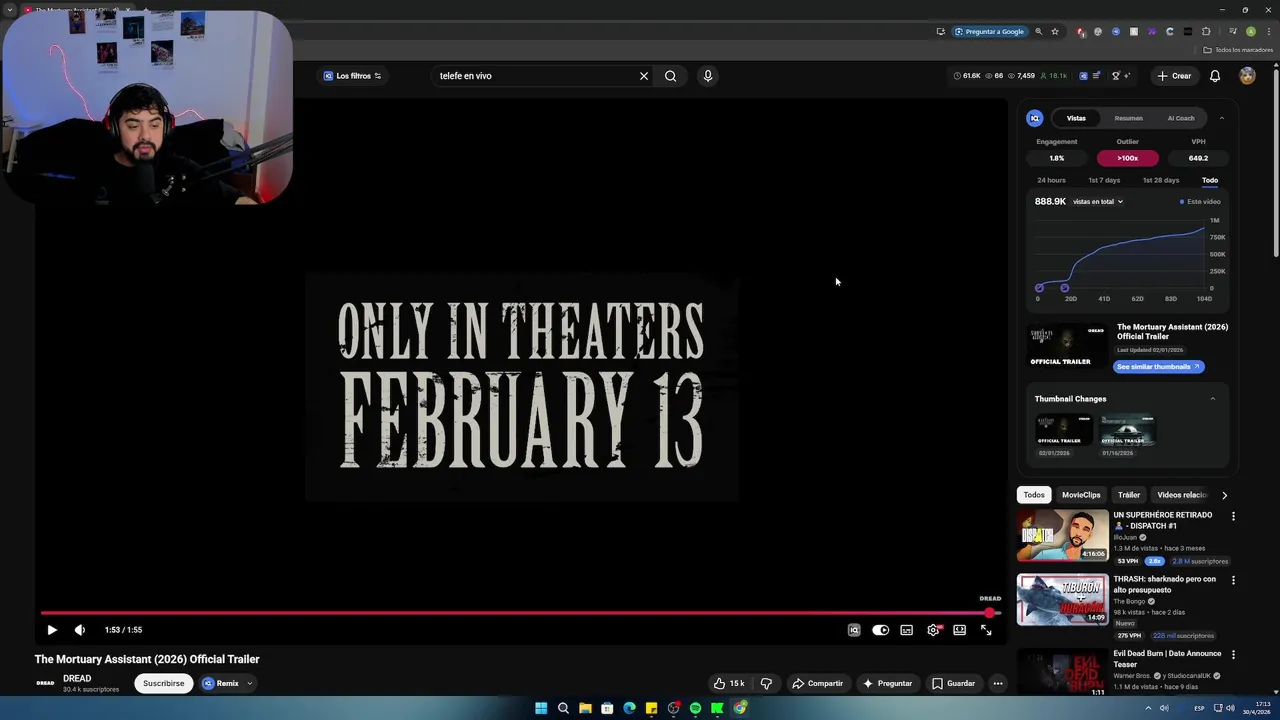Collapse the Thumbnail Changes section
The width and height of the screenshot is (1280, 720).
tap(1213, 399)
